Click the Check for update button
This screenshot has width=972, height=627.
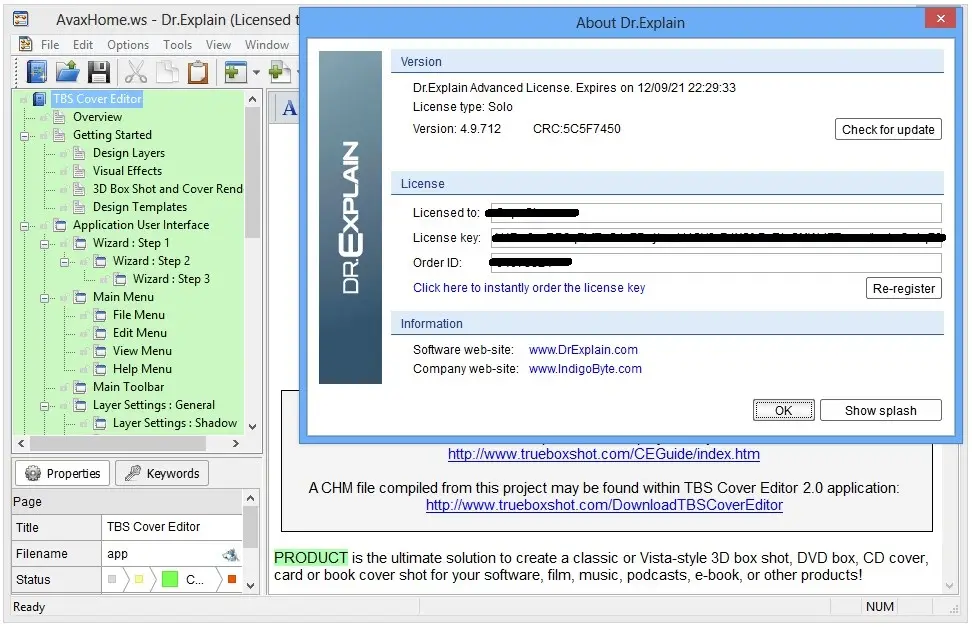[888, 130]
